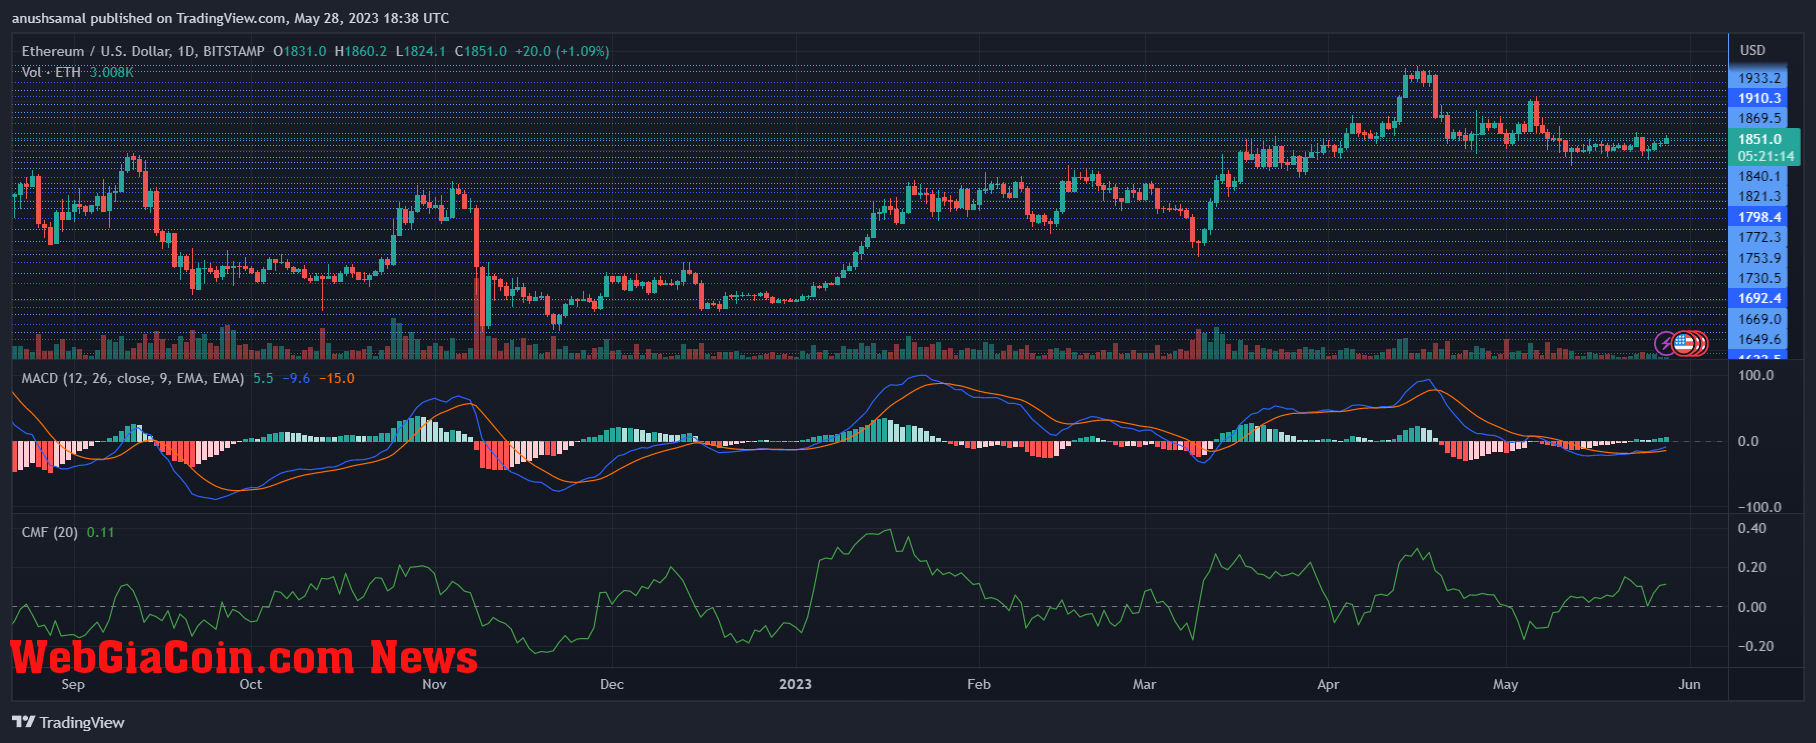Click the current price label 1851.0

coord(1759,139)
